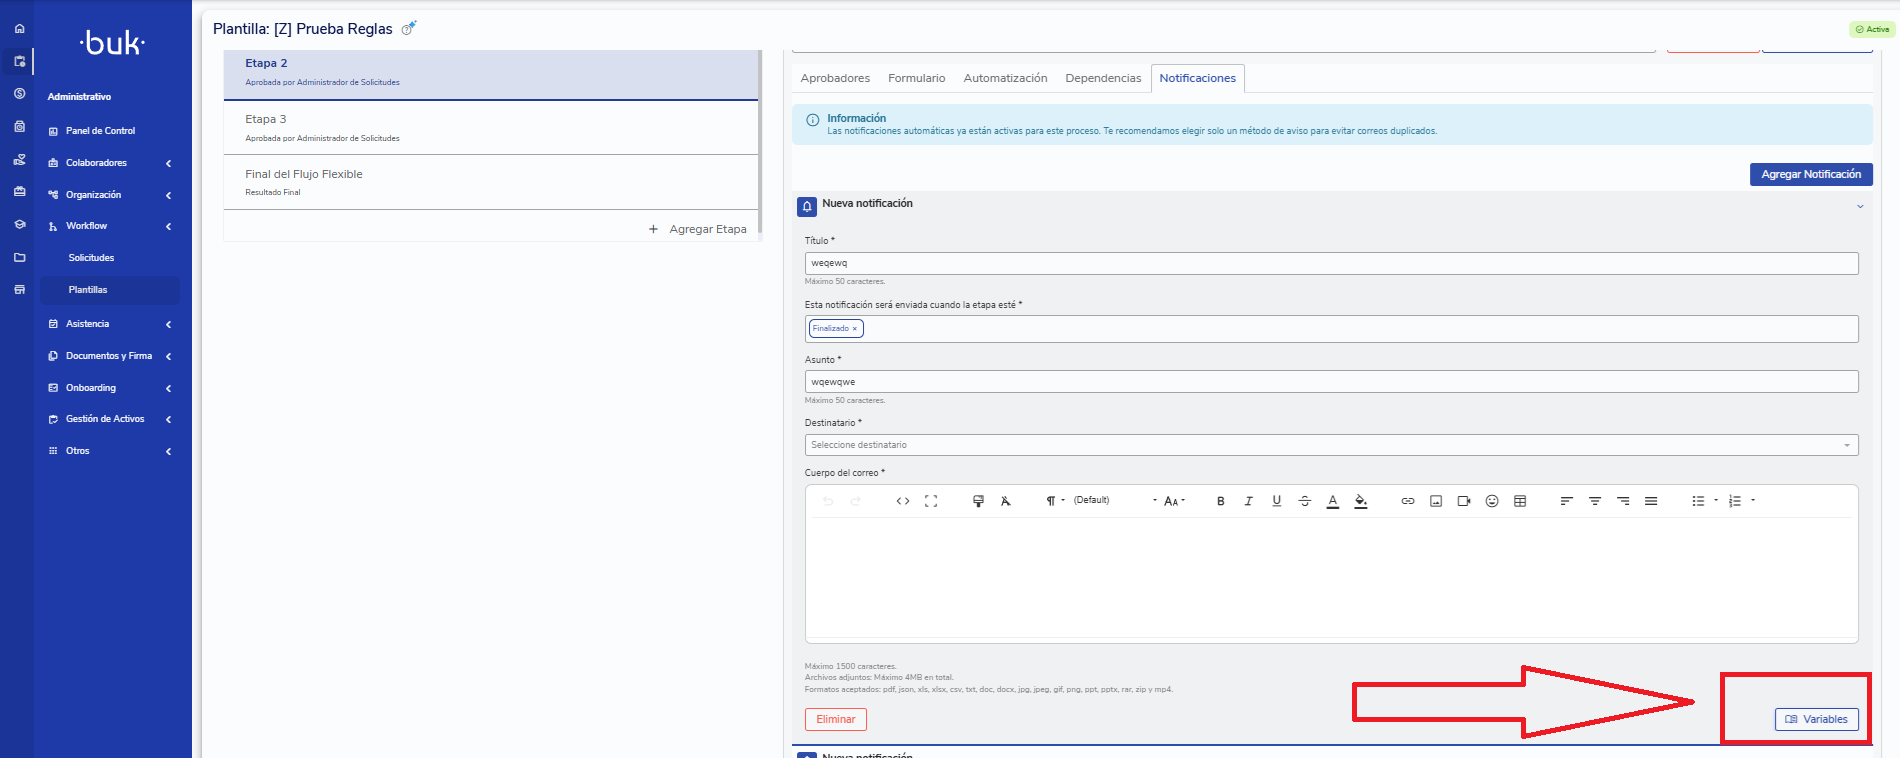
Task: Click Agregar Etapa link
Action: point(697,229)
